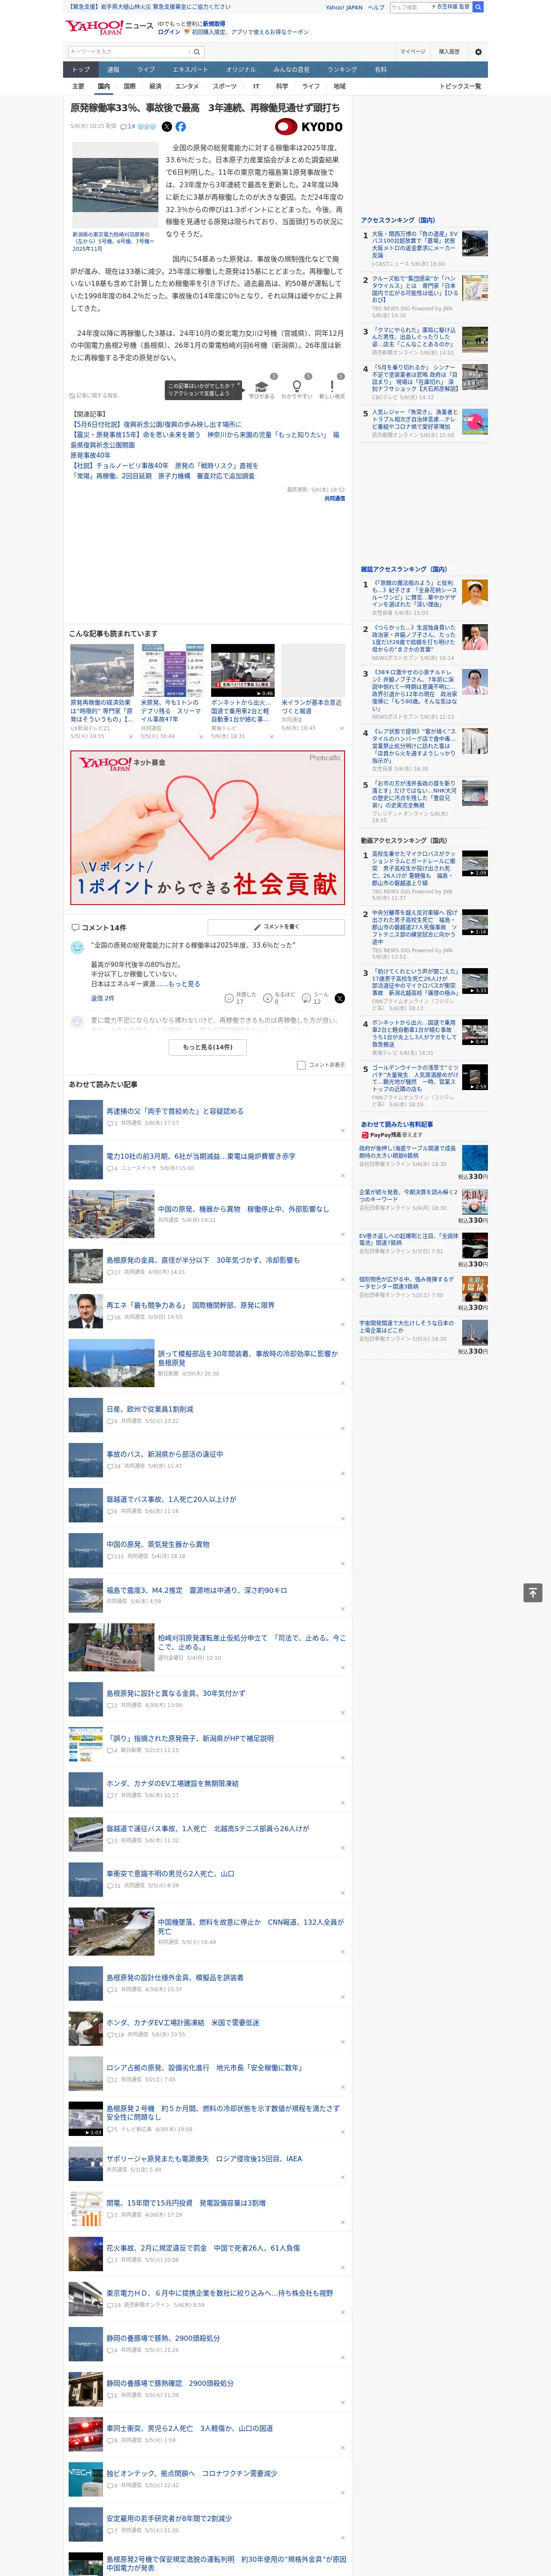Click the もっと見る(14件) comments button
The height and width of the screenshot is (2576, 551).
[208, 1047]
